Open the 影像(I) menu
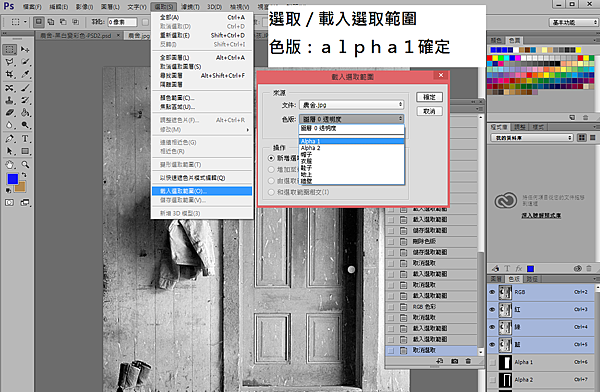Viewport: 600px width, 392px height. [x=84, y=7]
